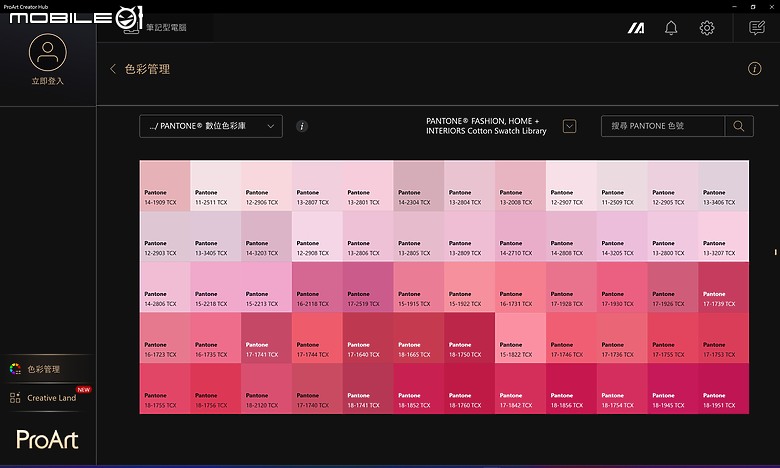Pick Pantone 15-1915 TCX swatch

tap(418, 287)
